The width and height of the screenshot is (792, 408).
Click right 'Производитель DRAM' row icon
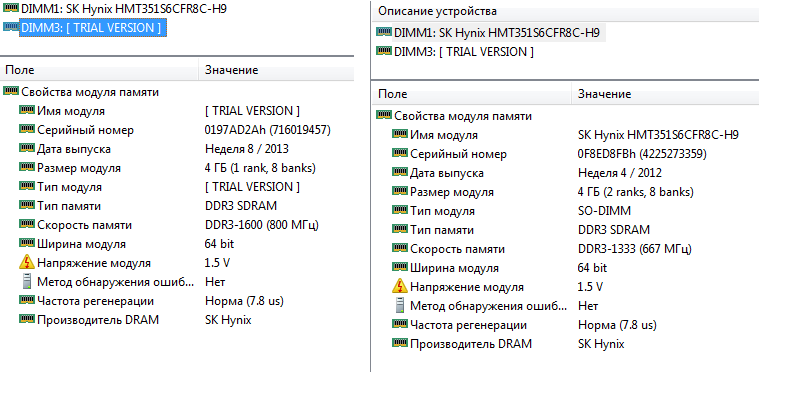pyautogui.click(x=400, y=343)
